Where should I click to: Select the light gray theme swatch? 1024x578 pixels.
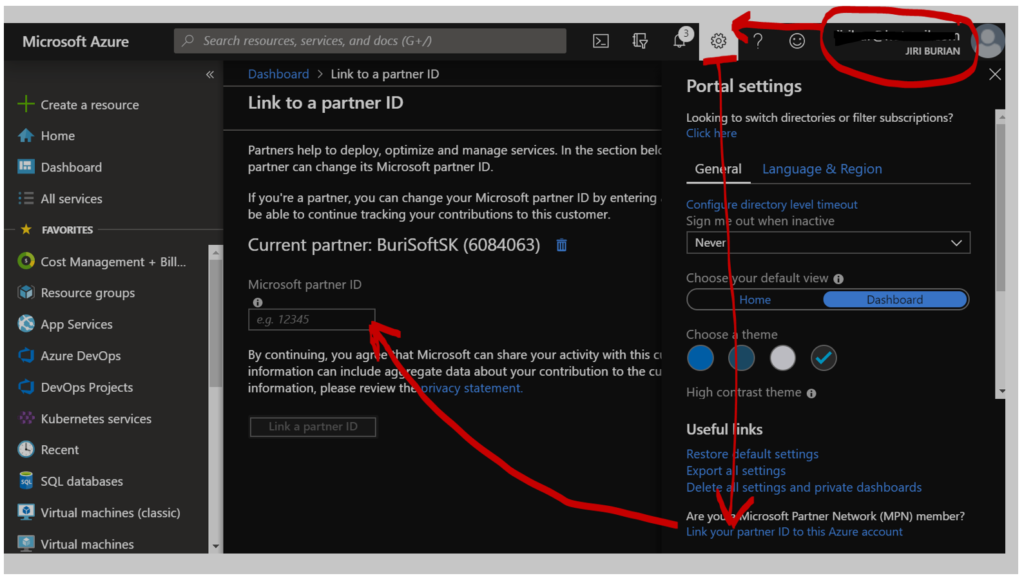pos(782,359)
